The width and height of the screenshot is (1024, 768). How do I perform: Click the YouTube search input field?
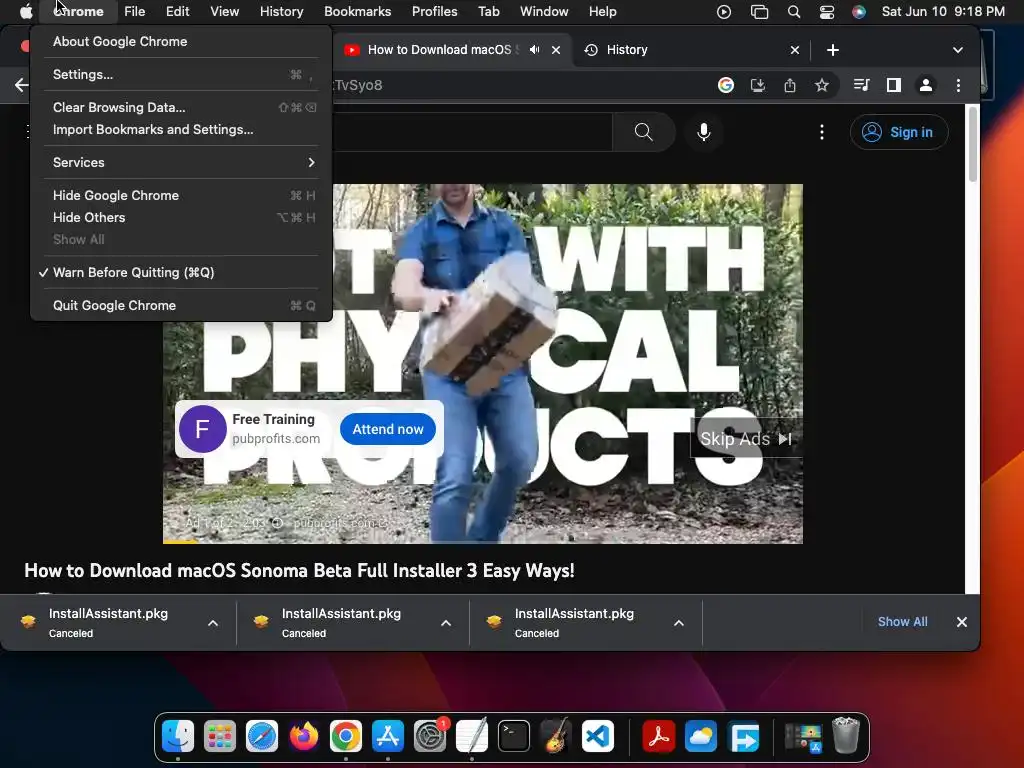click(472, 132)
